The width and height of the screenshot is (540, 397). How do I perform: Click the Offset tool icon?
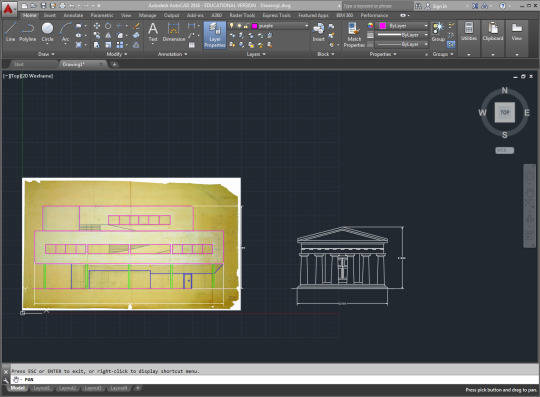(x=136, y=45)
